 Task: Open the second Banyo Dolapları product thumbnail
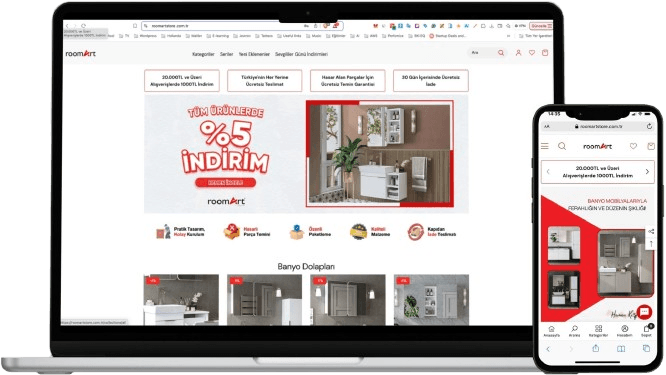[x=264, y=300]
